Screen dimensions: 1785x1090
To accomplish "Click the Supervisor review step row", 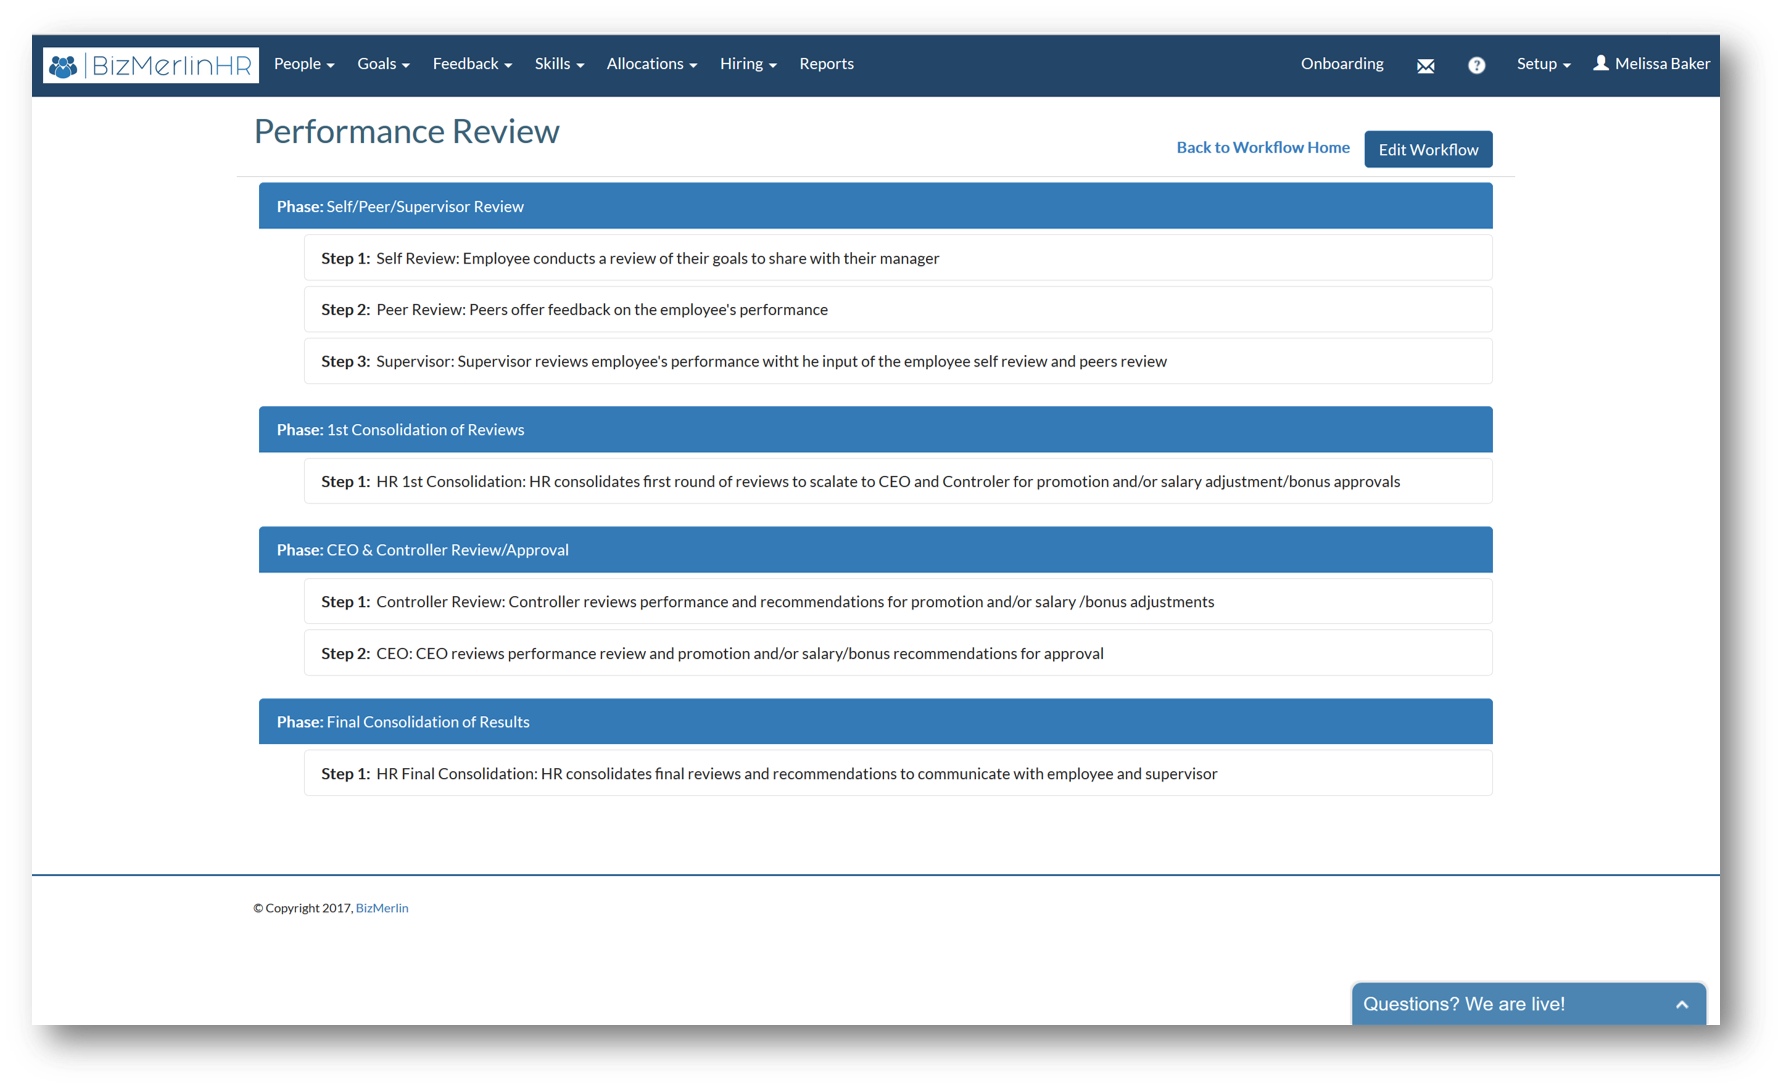I will point(898,361).
